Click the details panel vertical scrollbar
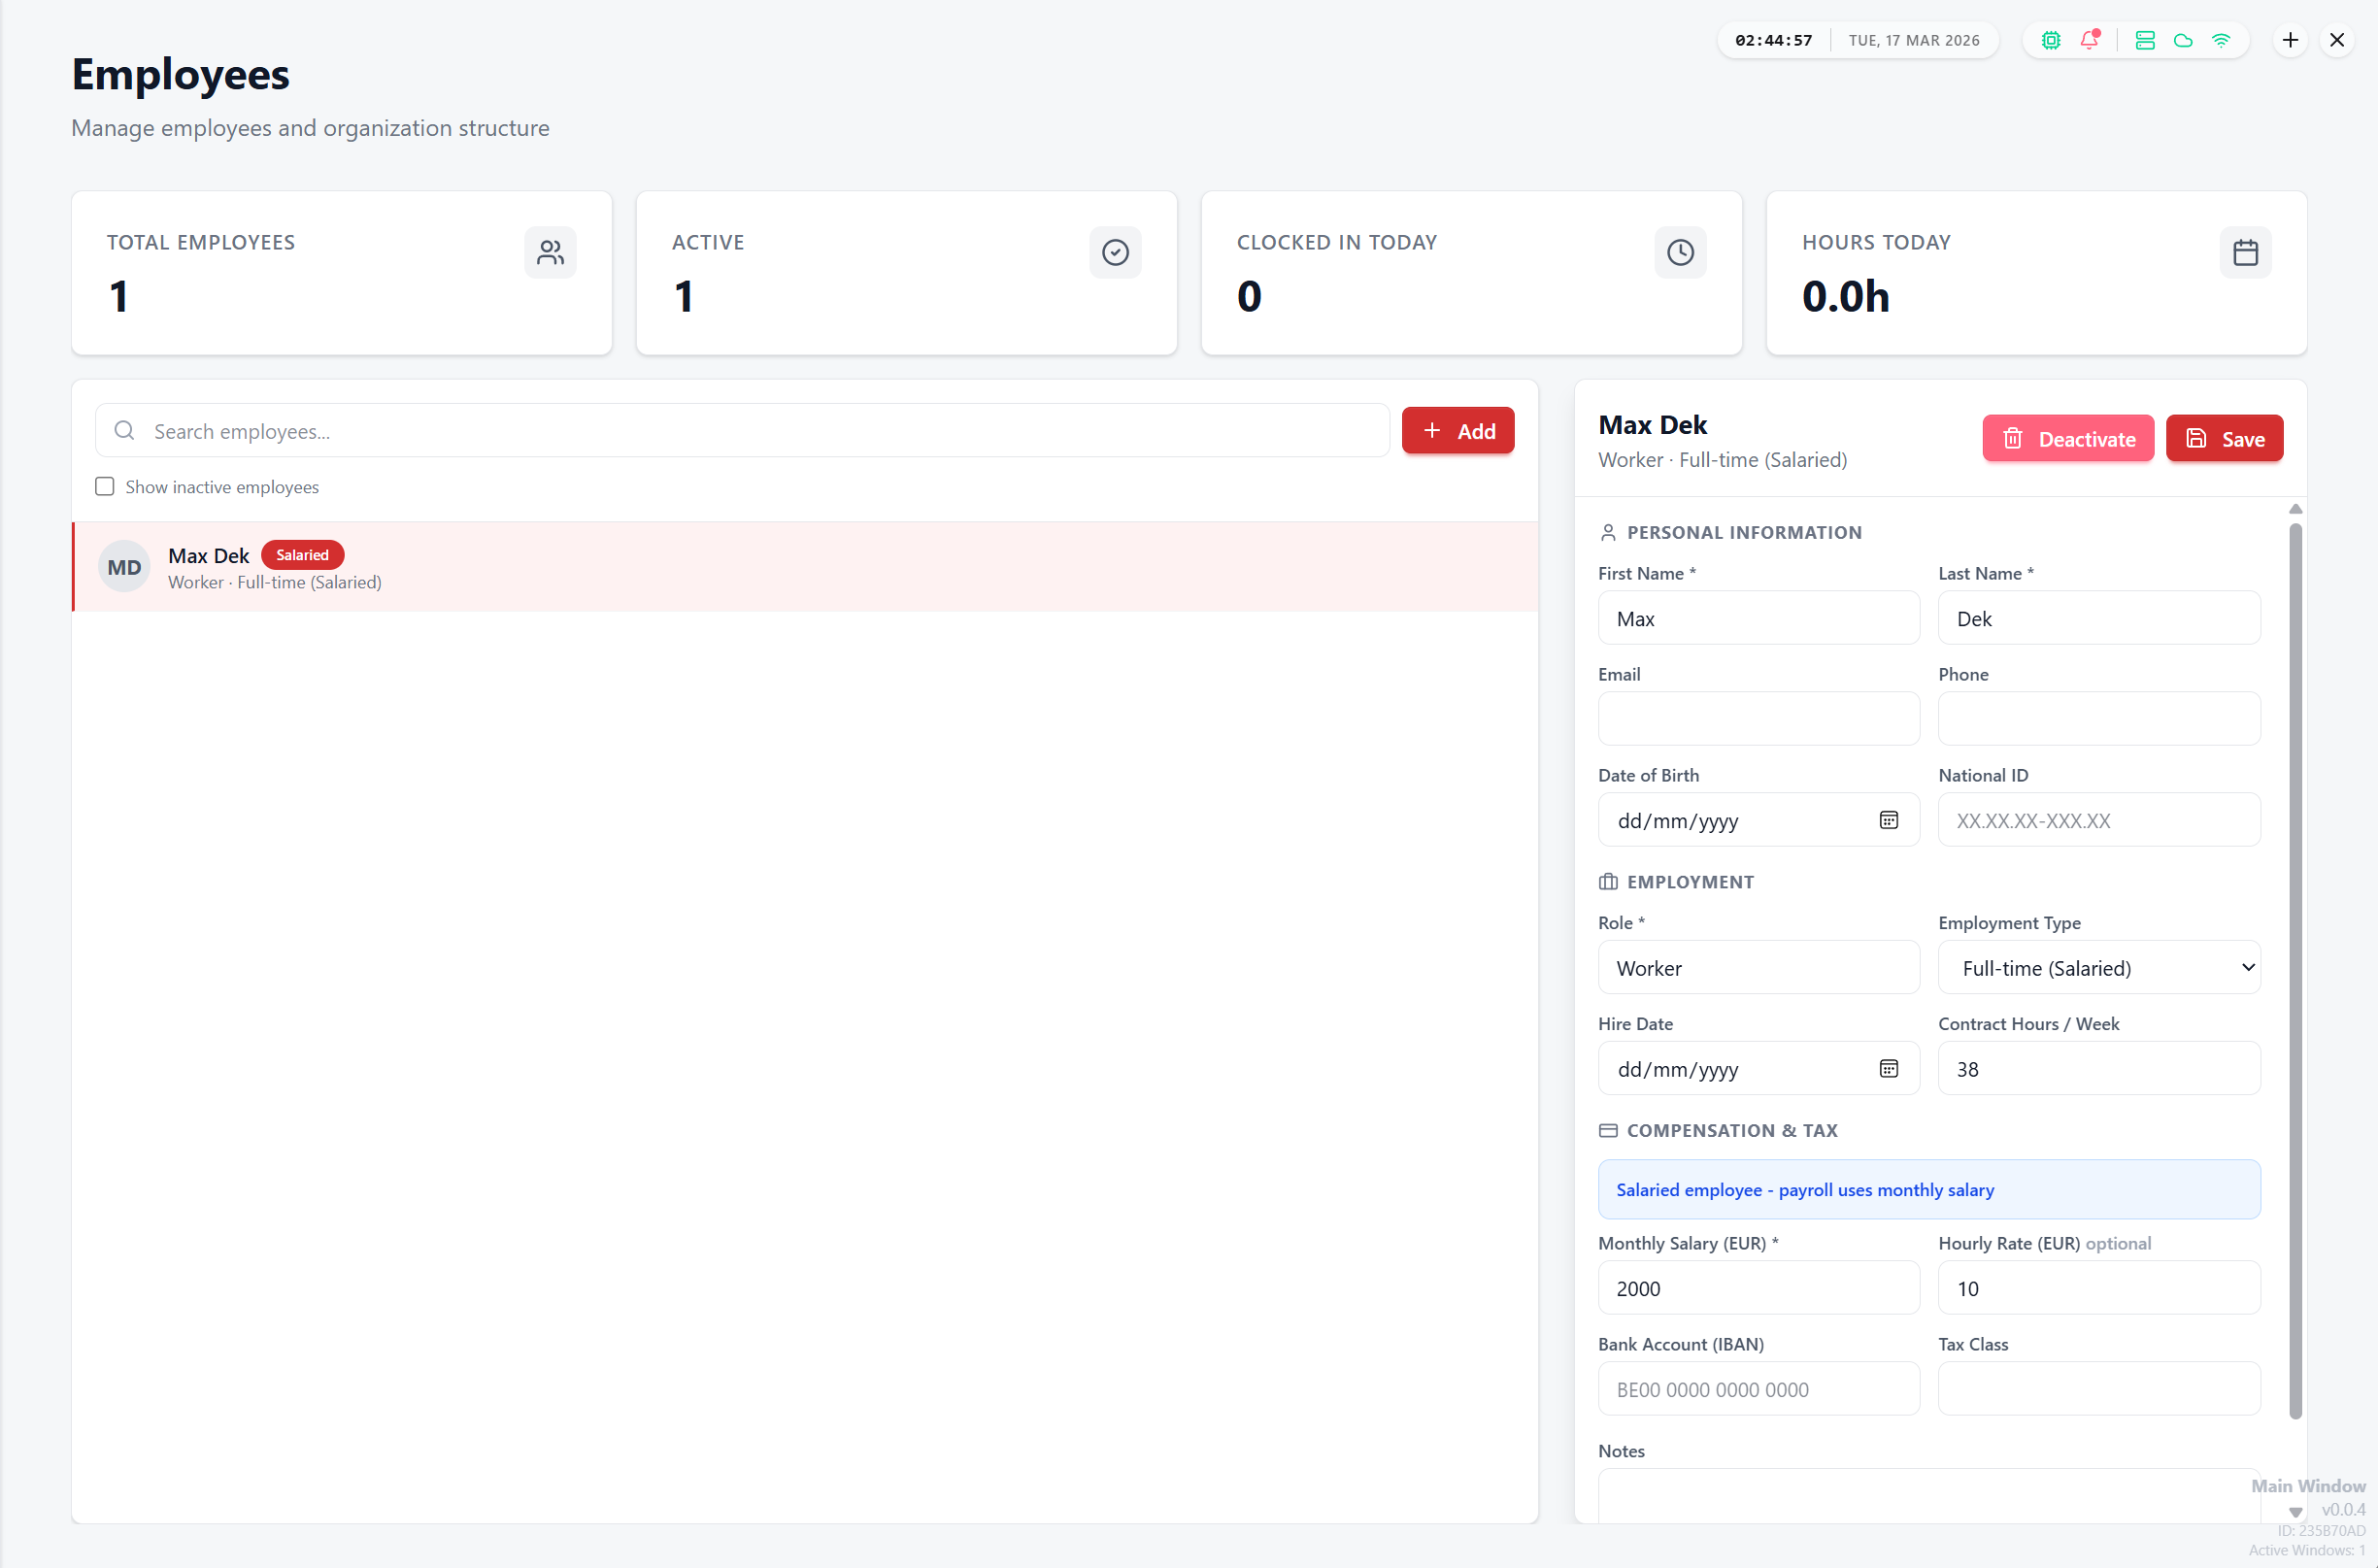The width and height of the screenshot is (2378, 1568). coord(2295,968)
